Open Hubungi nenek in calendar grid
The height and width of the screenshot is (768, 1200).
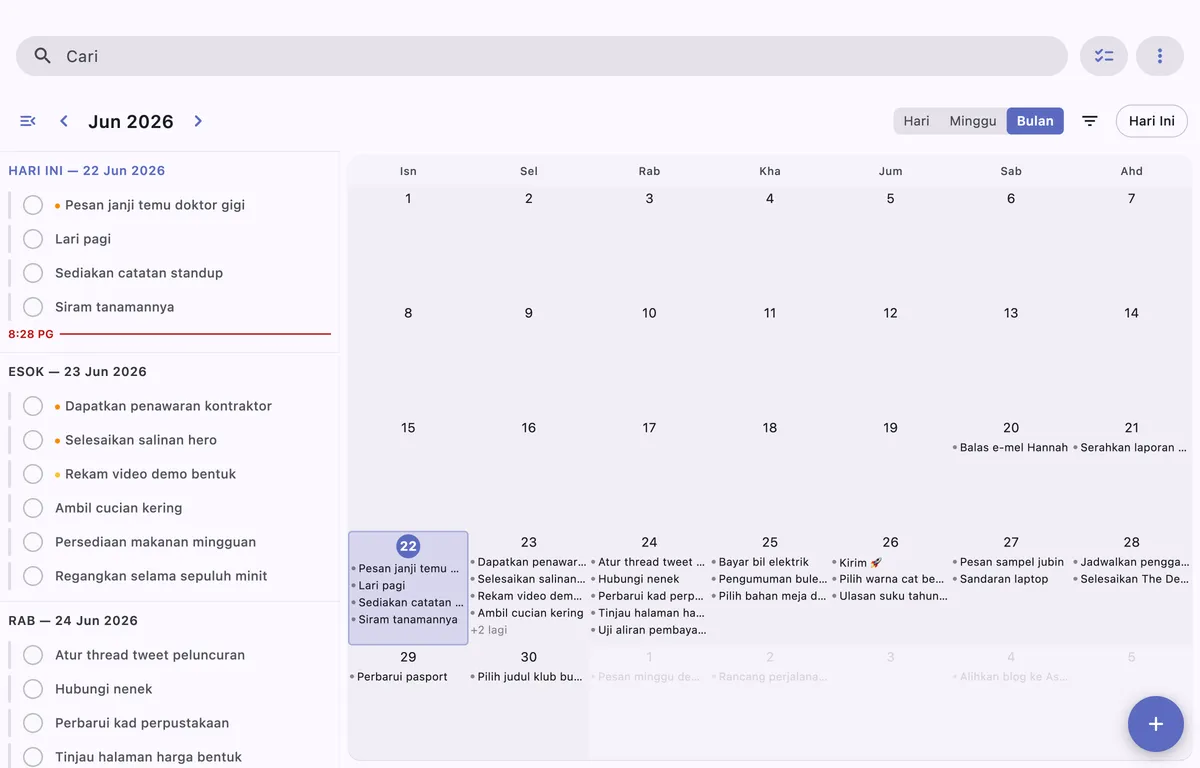[649, 579]
